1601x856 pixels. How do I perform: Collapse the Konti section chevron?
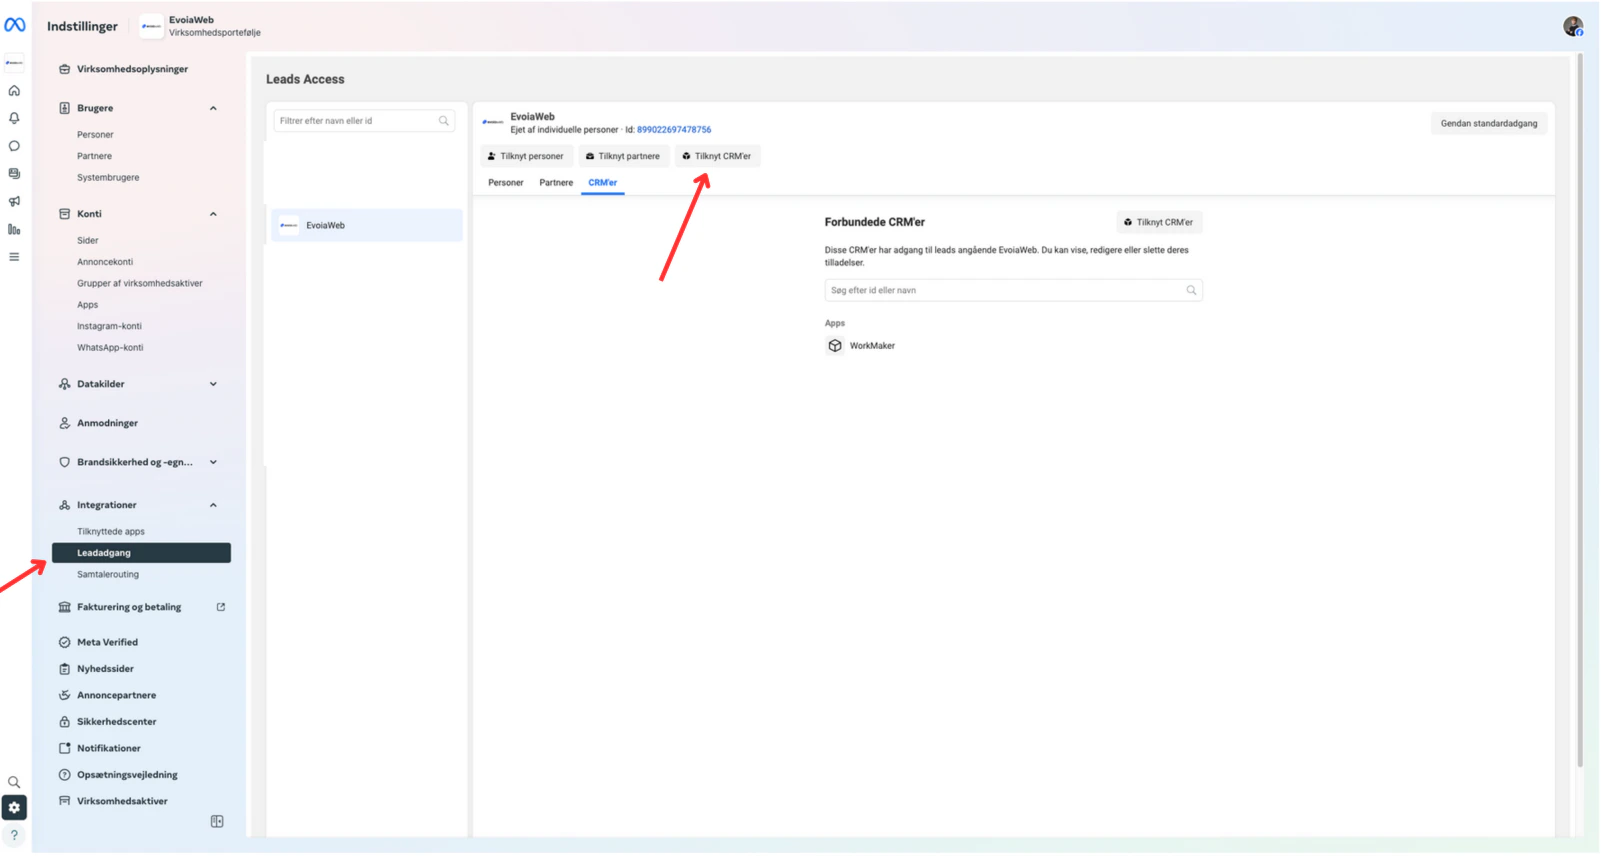pyautogui.click(x=213, y=214)
